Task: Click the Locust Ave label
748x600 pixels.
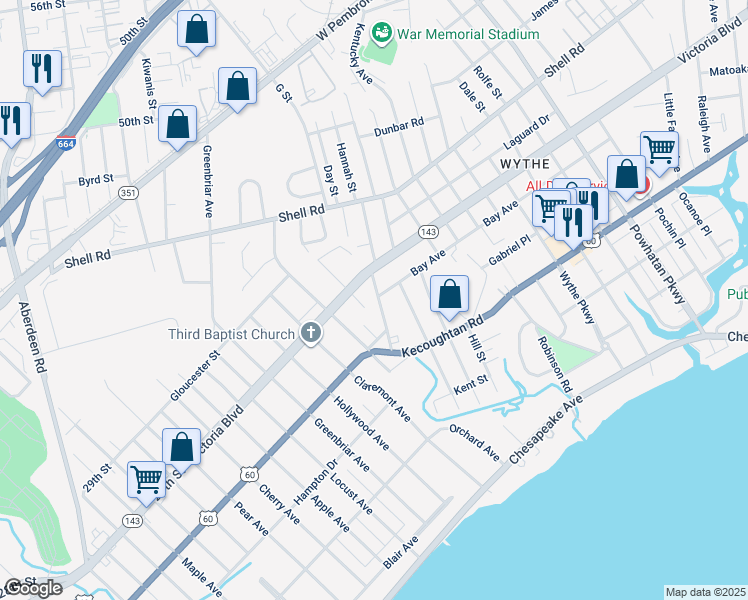Action: (351, 494)
